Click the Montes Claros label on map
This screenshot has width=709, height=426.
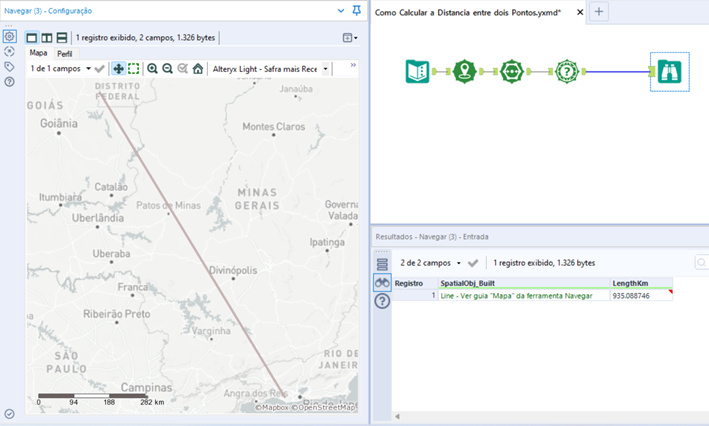point(274,127)
